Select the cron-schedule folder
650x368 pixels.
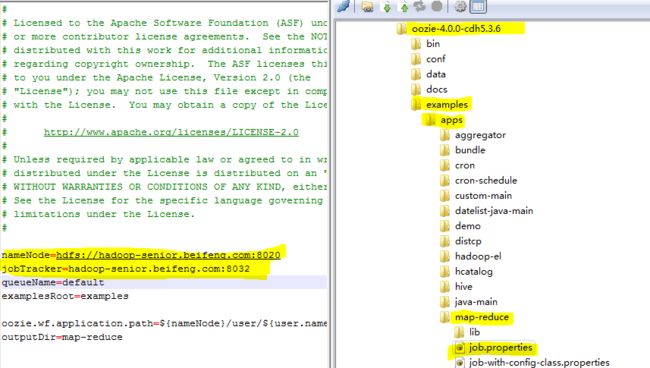pyautogui.click(x=486, y=181)
